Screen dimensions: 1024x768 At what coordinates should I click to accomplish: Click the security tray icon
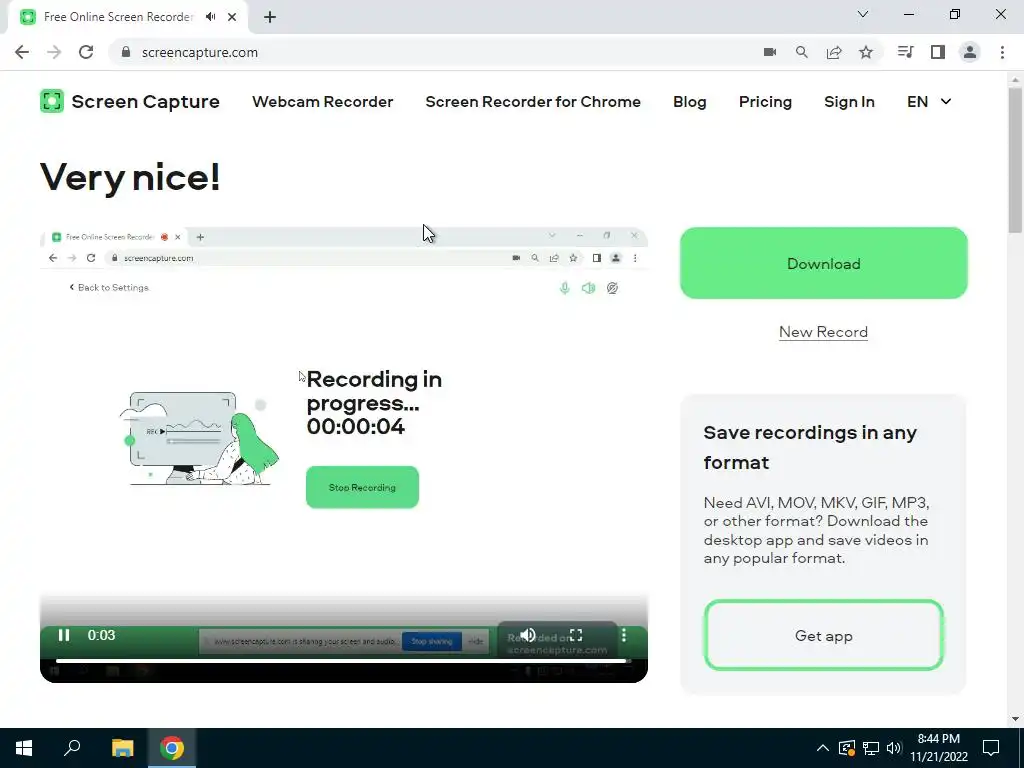tap(846, 748)
